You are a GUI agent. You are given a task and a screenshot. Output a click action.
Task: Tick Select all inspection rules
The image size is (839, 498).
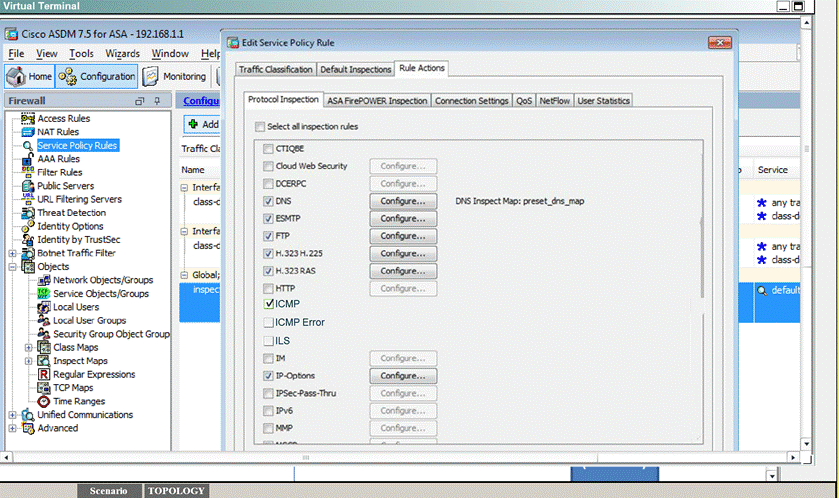[260, 127]
